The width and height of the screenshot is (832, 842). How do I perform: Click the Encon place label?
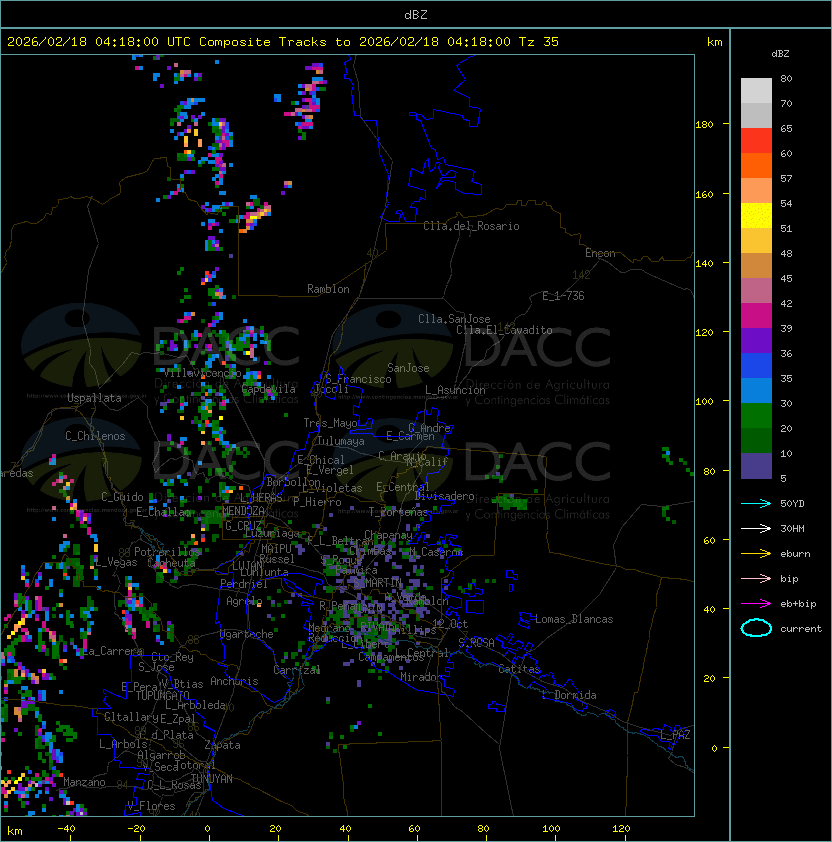tap(600, 253)
